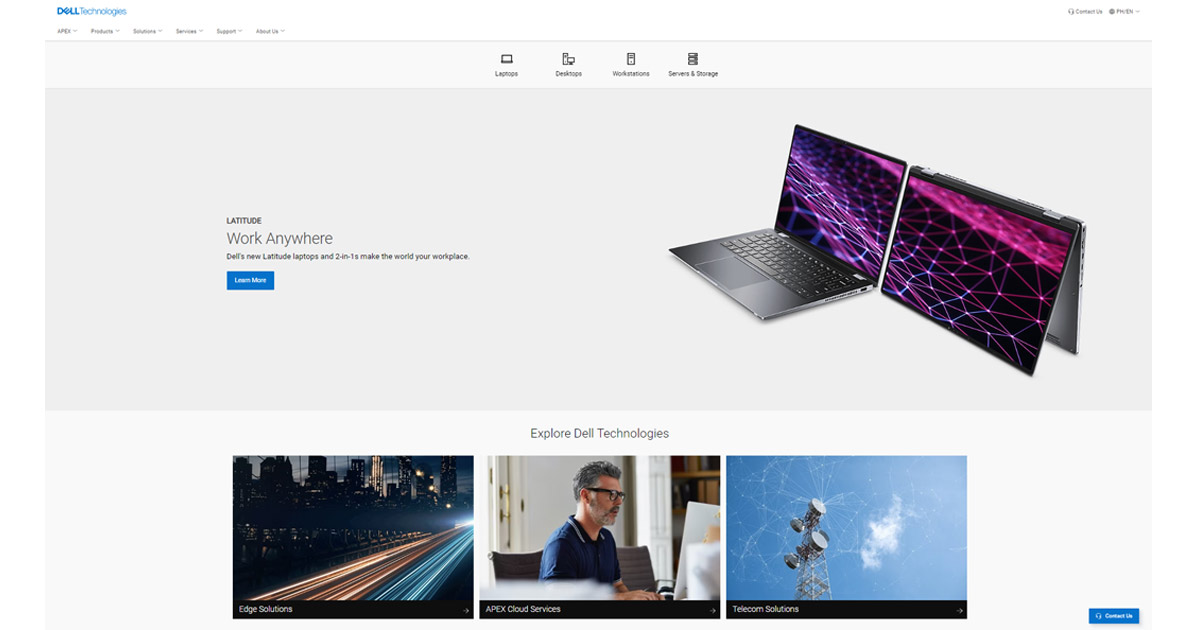Open the Telecom Solutions label link

click(x=766, y=609)
